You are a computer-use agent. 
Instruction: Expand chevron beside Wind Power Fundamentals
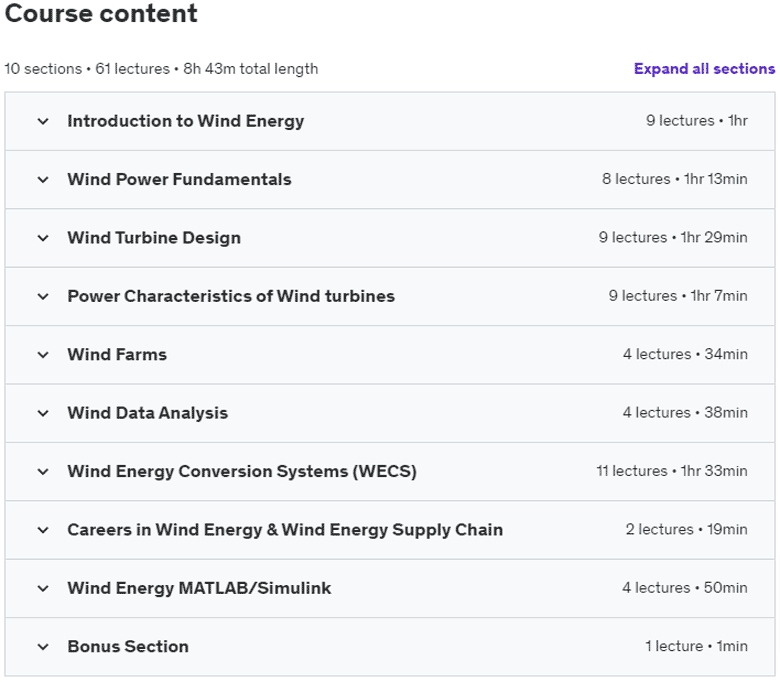click(x=43, y=180)
